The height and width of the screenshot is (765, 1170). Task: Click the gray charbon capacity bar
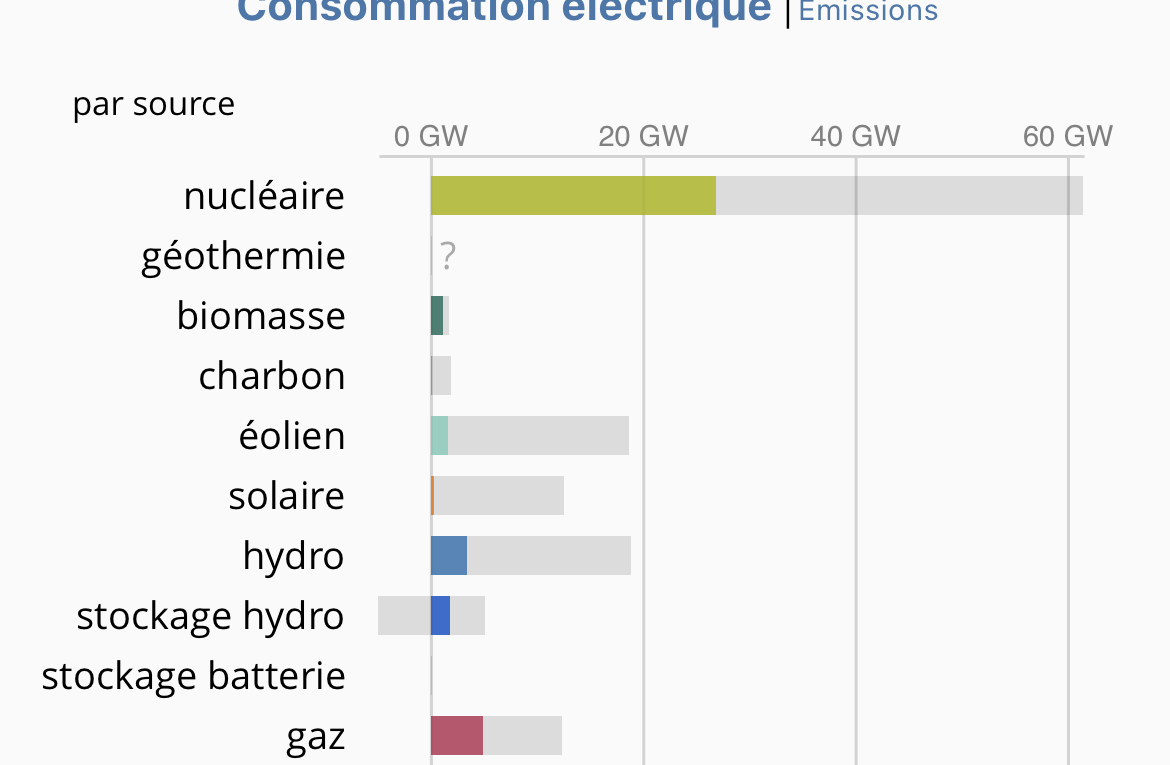coord(442,375)
